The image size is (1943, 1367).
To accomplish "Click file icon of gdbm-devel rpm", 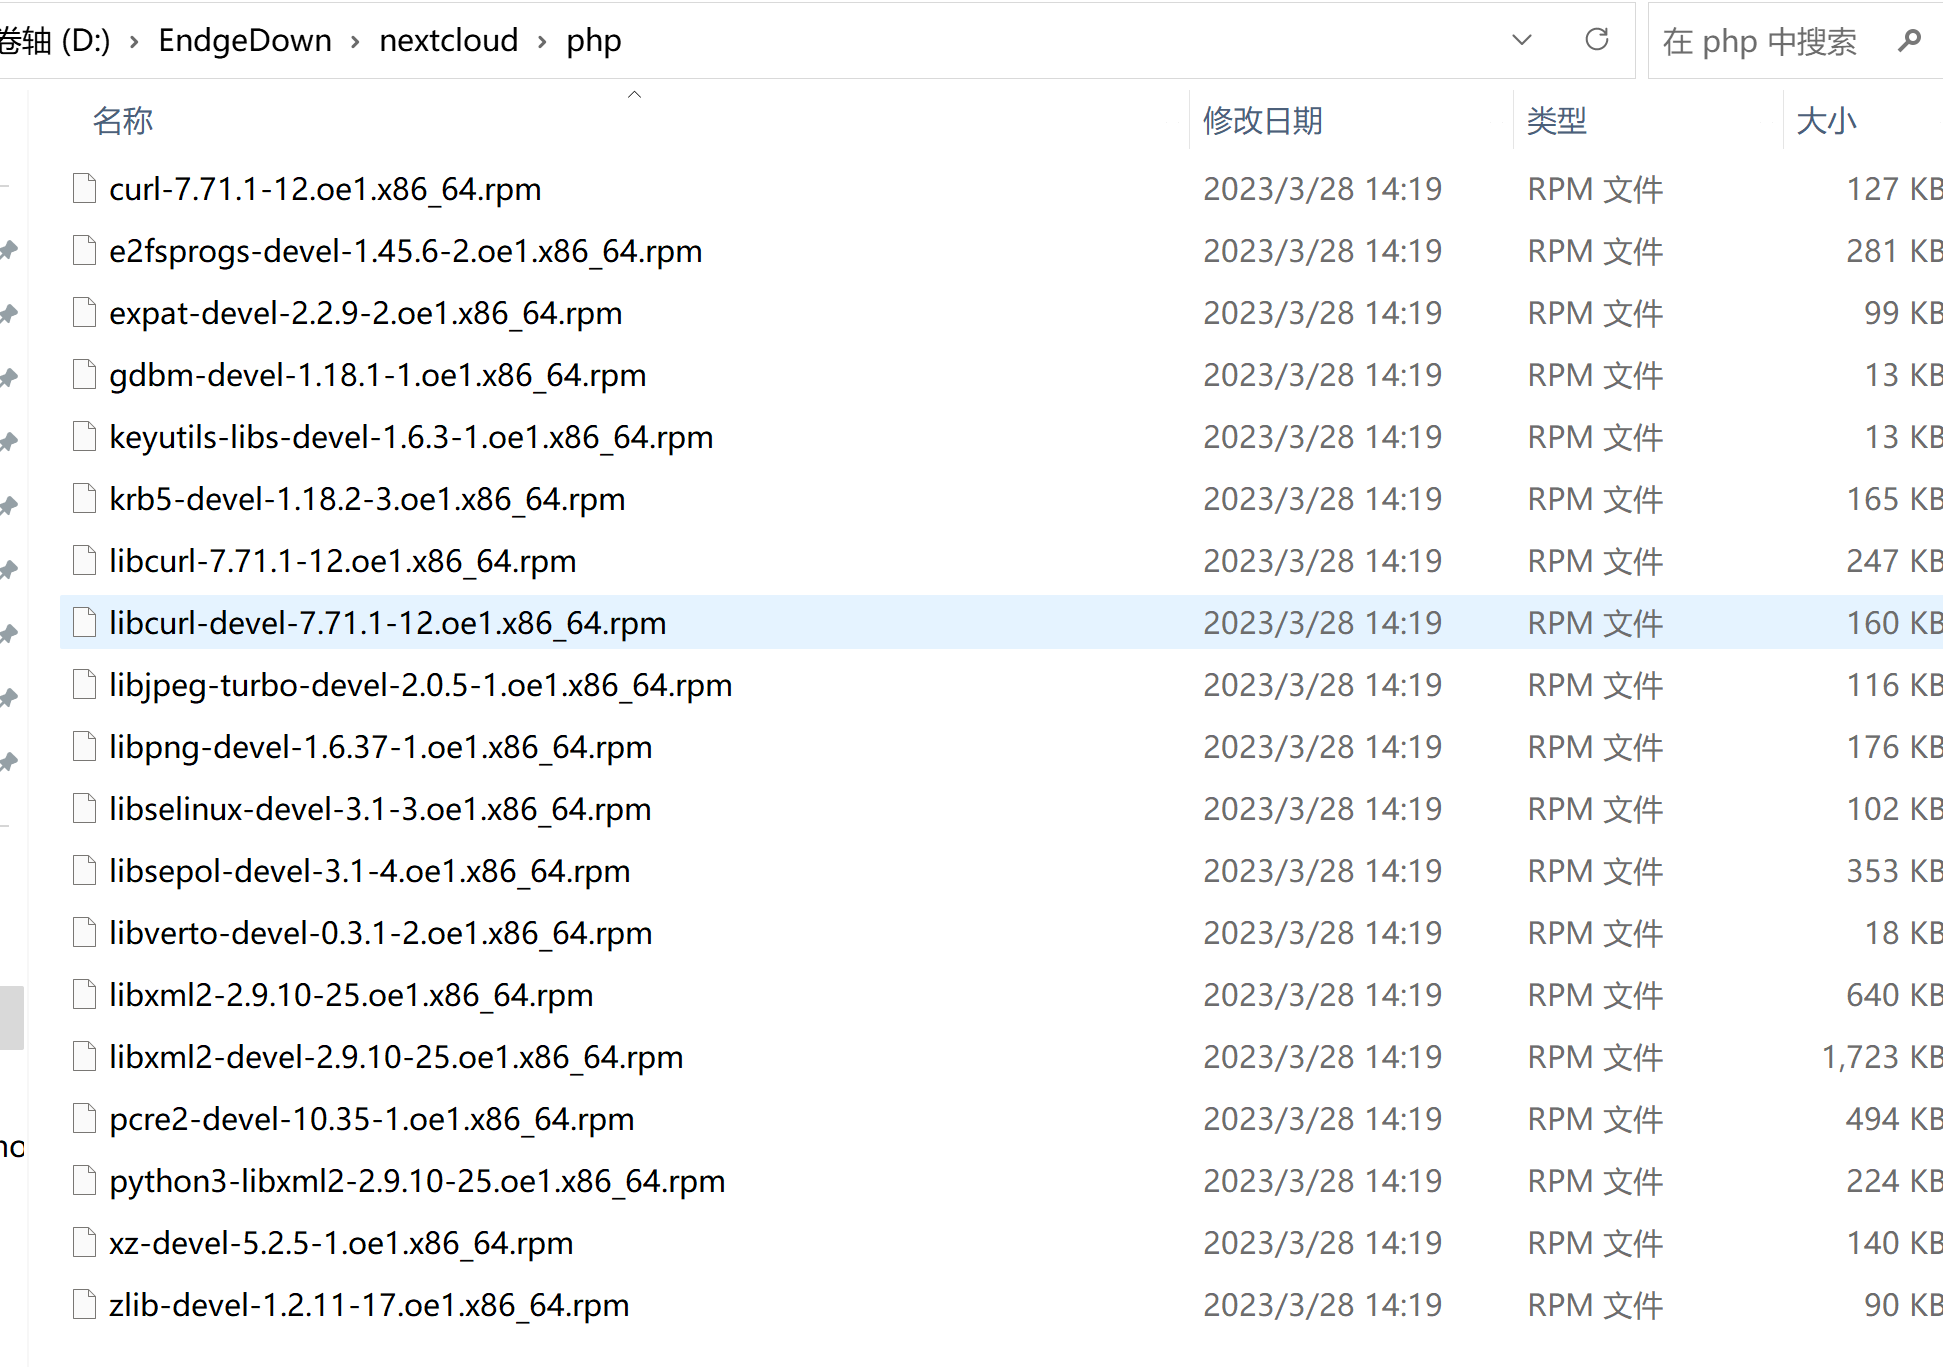I will (x=85, y=374).
